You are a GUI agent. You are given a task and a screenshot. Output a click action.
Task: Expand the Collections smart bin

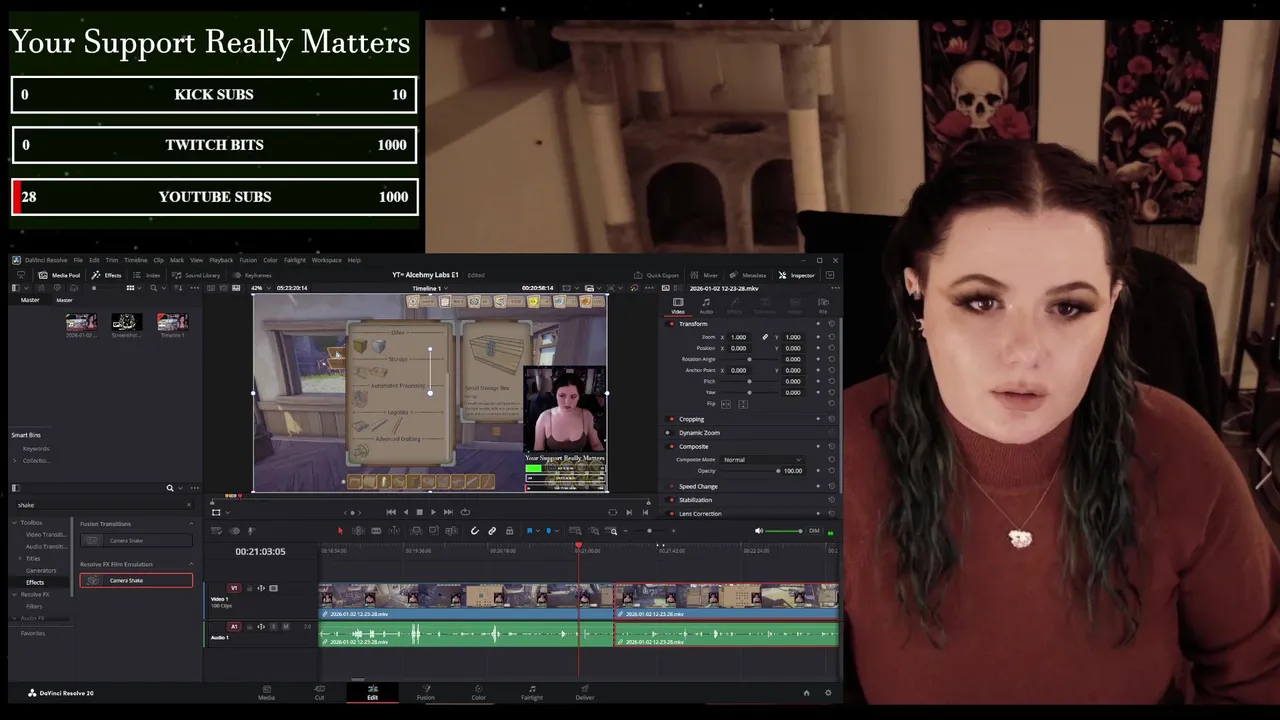pos(15,460)
